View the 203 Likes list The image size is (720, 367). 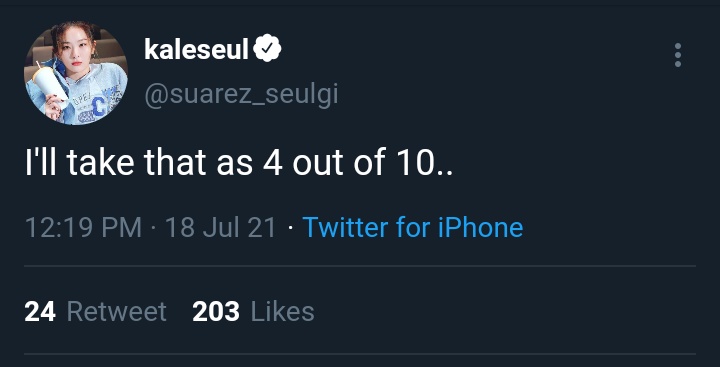point(253,312)
